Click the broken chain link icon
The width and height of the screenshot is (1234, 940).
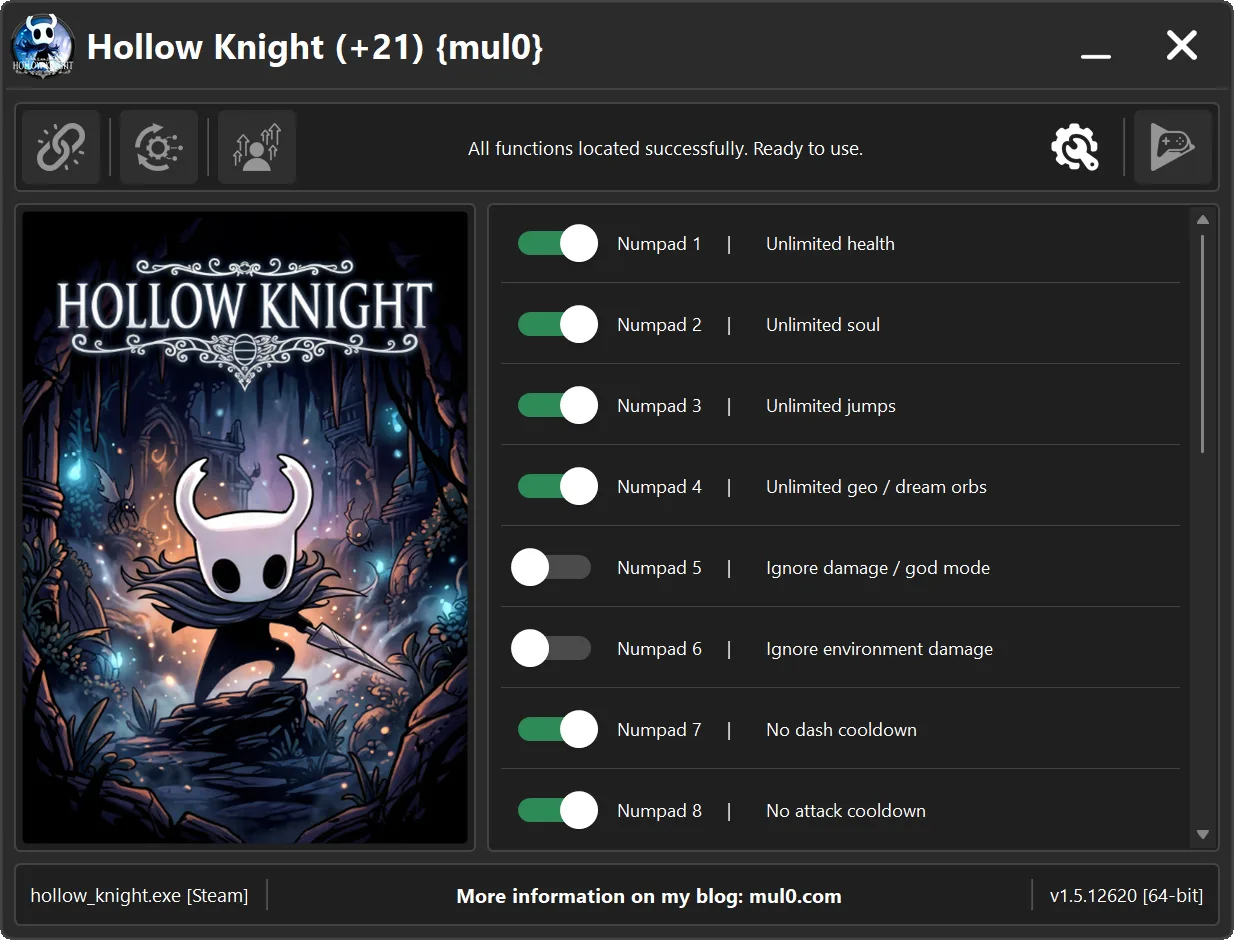point(61,148)
